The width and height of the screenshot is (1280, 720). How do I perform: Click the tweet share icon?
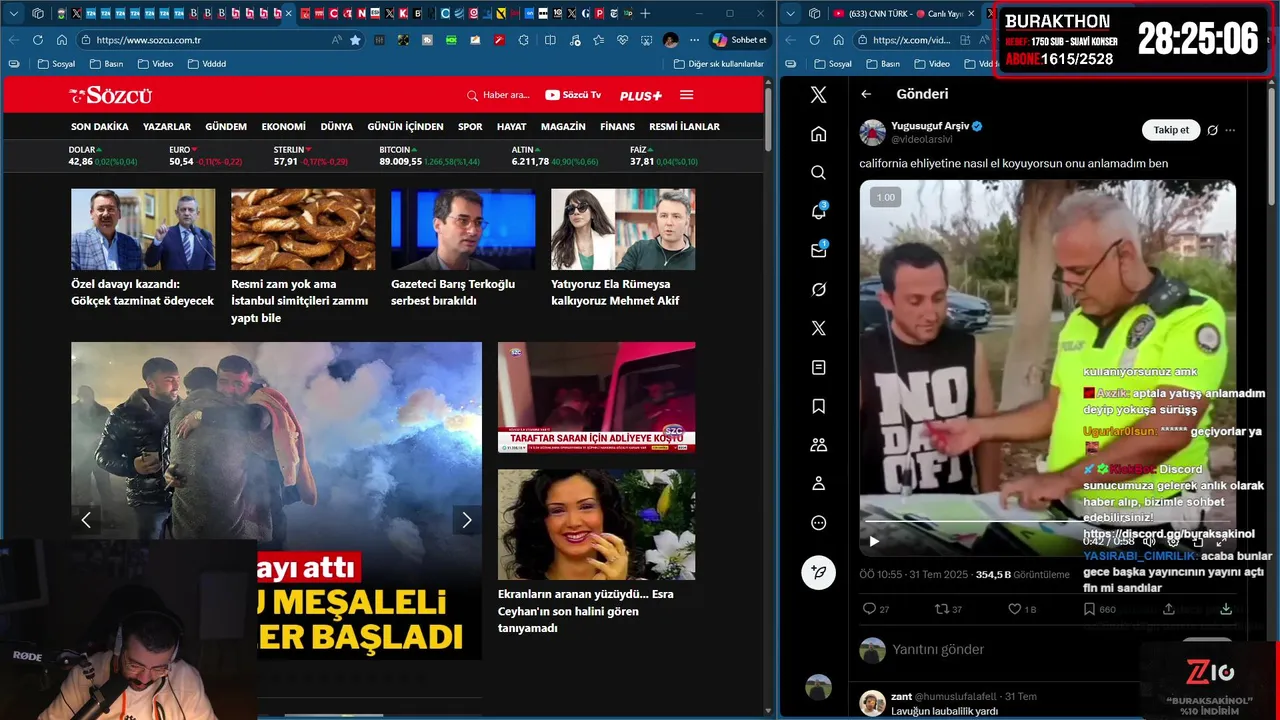click(x=1169, y=609)
